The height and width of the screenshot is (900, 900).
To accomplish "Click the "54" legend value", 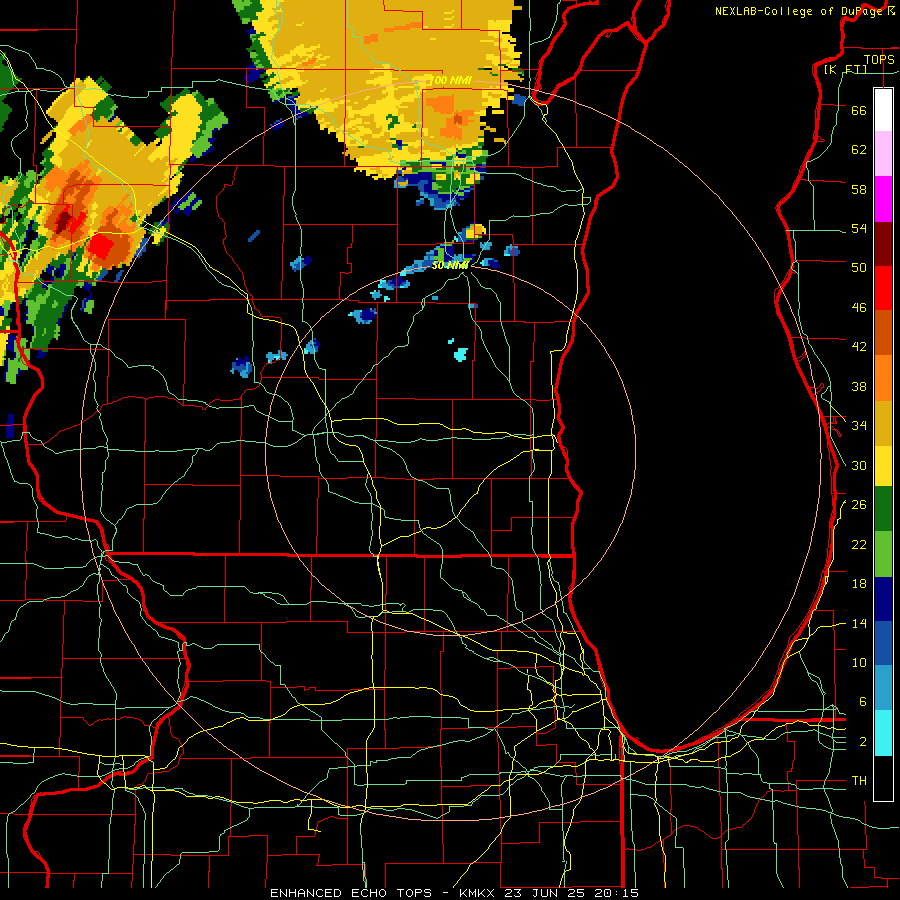I will coord(859,228).
